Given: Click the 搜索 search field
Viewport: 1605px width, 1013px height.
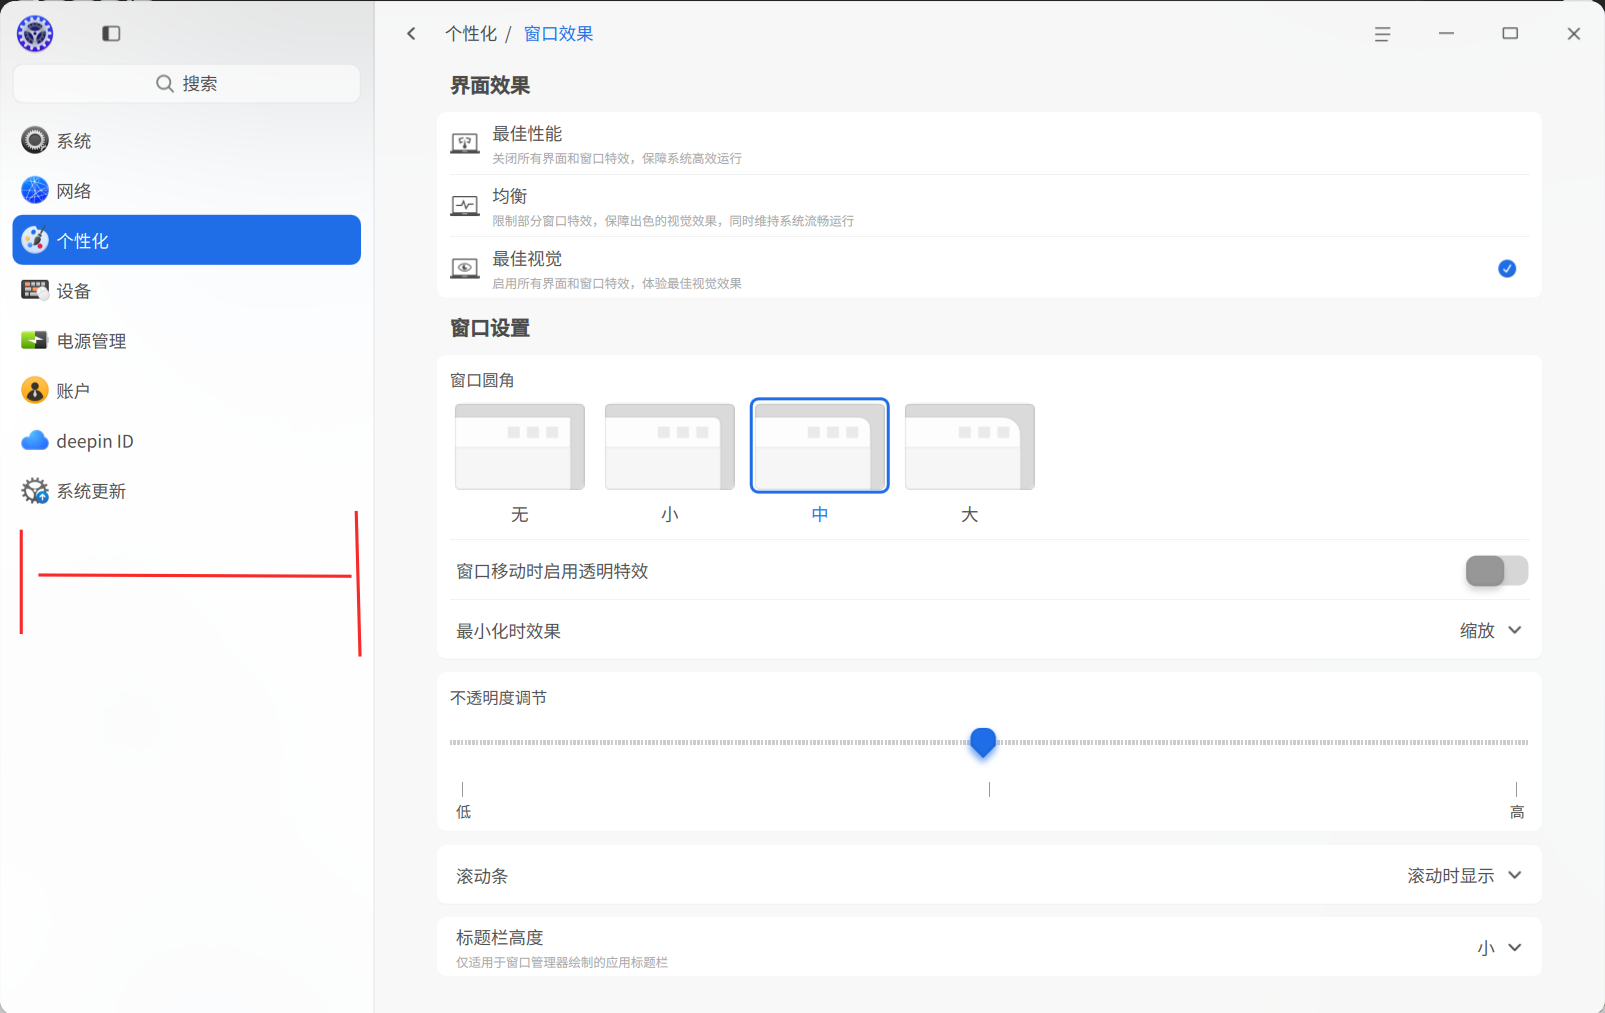Looking at the screenshot, I should point(186,84).
